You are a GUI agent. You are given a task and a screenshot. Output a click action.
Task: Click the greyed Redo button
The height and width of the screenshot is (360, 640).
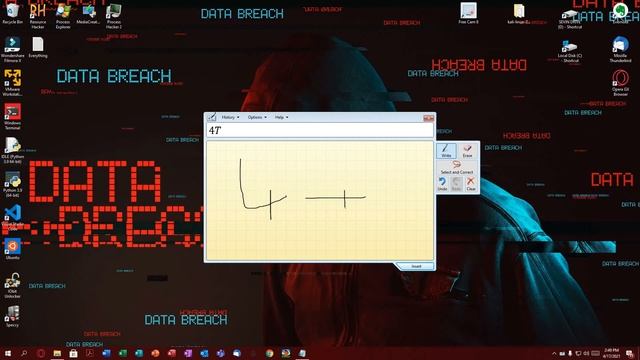coord(456,184)
